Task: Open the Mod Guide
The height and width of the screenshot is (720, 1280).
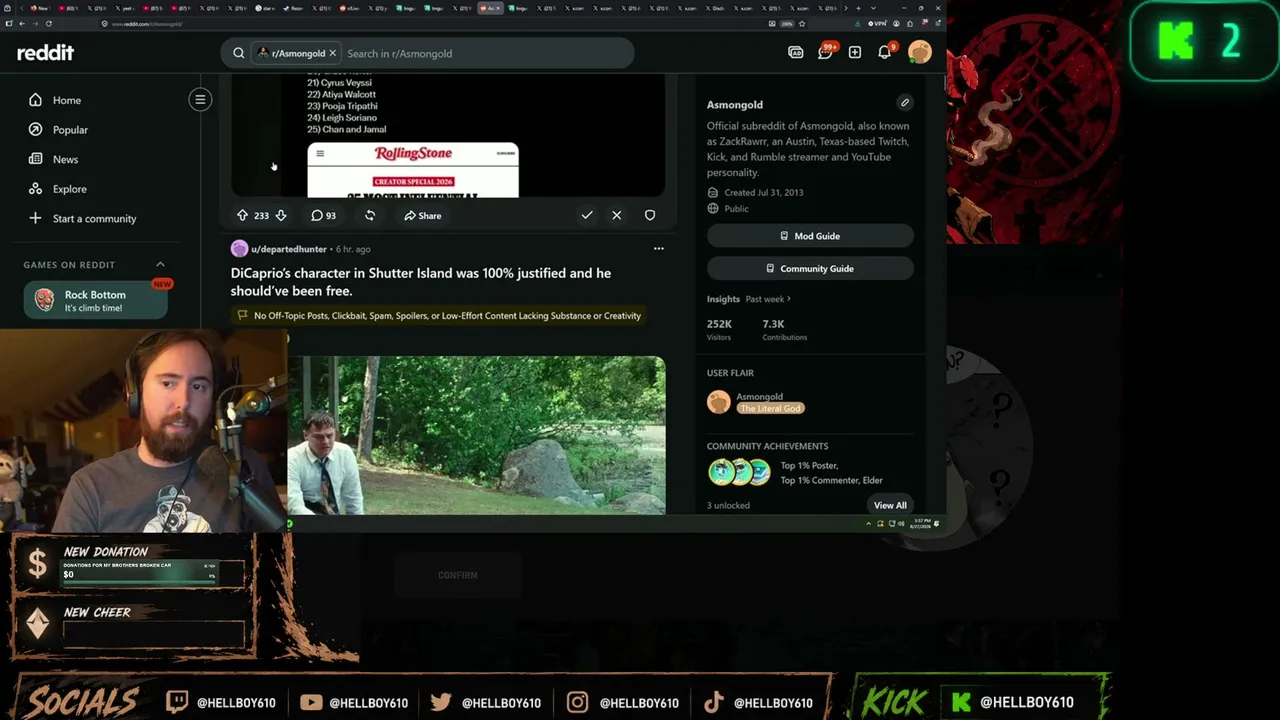Action: pos(810,236)
